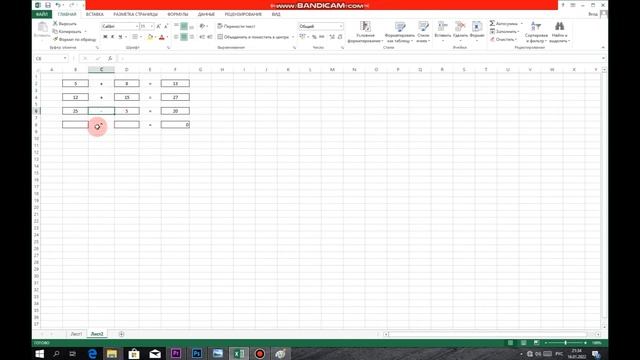640x360 pixels.
Task: Open the fill color dropdown arrow
Action: point(155,37)
